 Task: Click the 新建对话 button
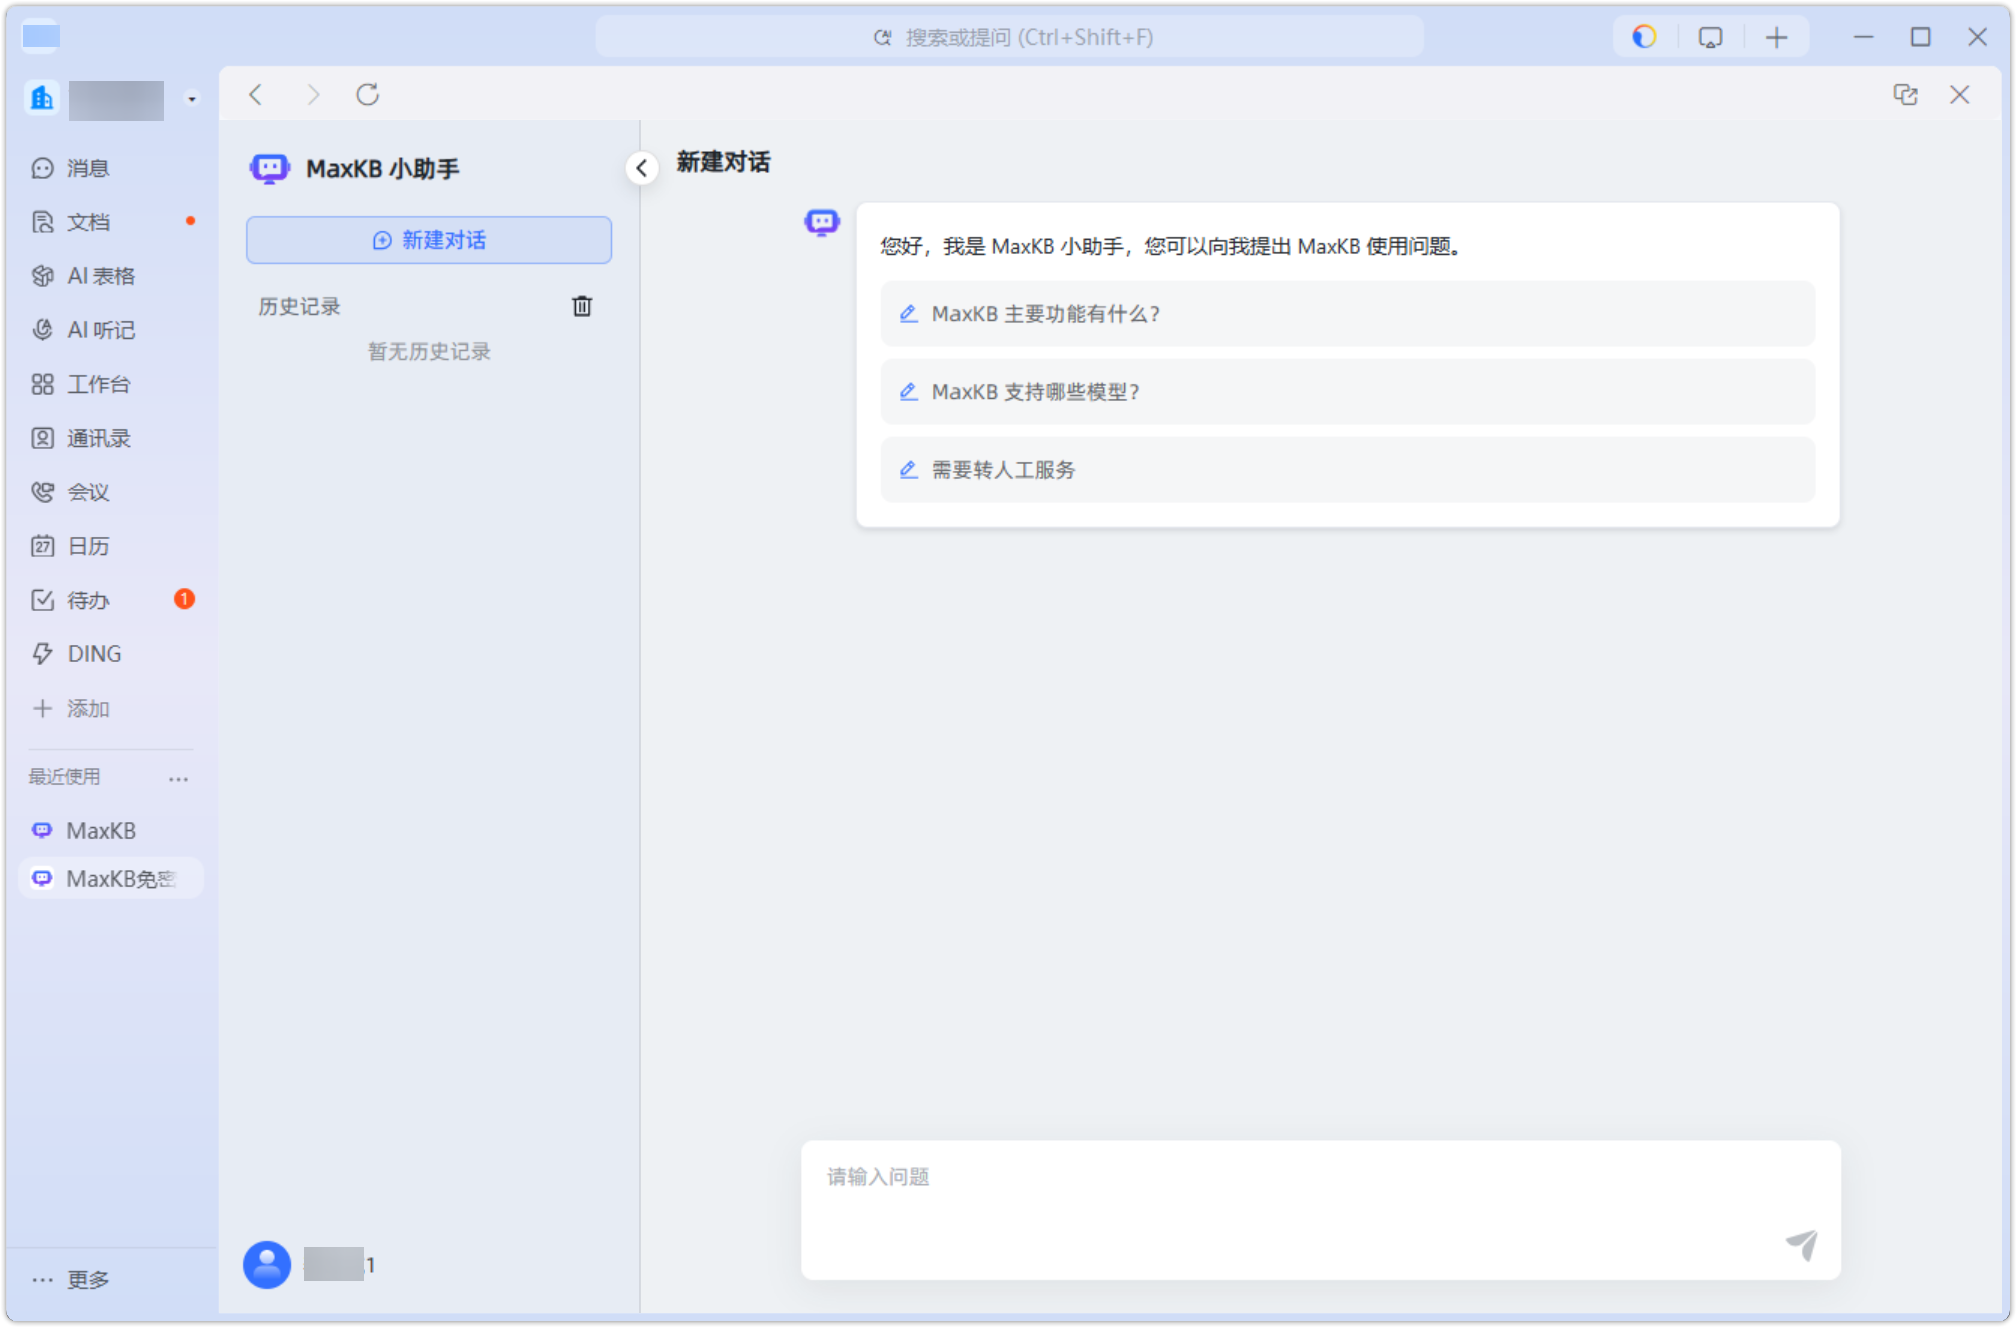click(x=429, y=240)
